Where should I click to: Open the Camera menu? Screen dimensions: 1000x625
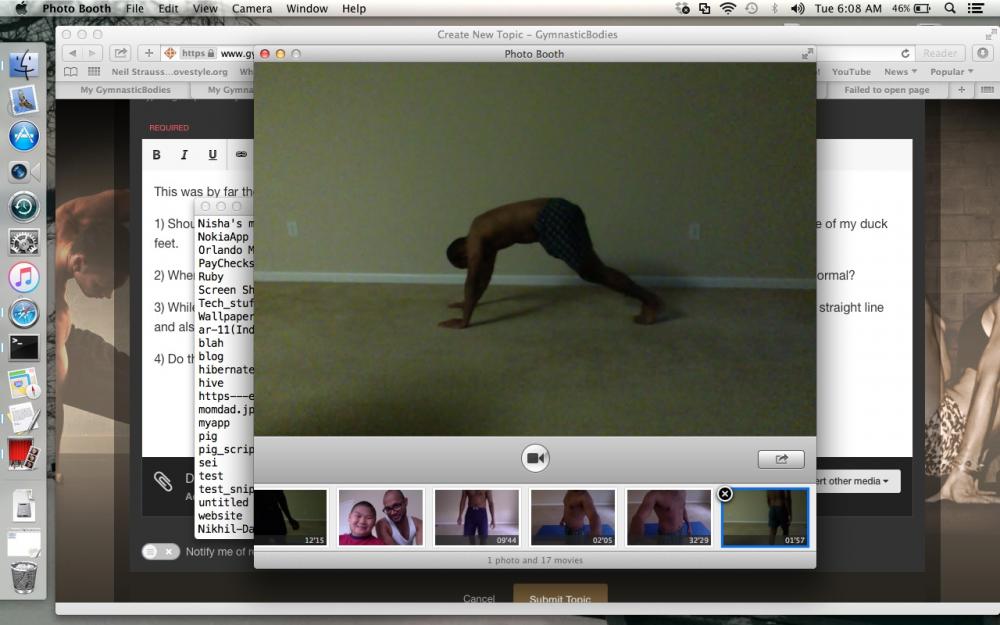251,8
